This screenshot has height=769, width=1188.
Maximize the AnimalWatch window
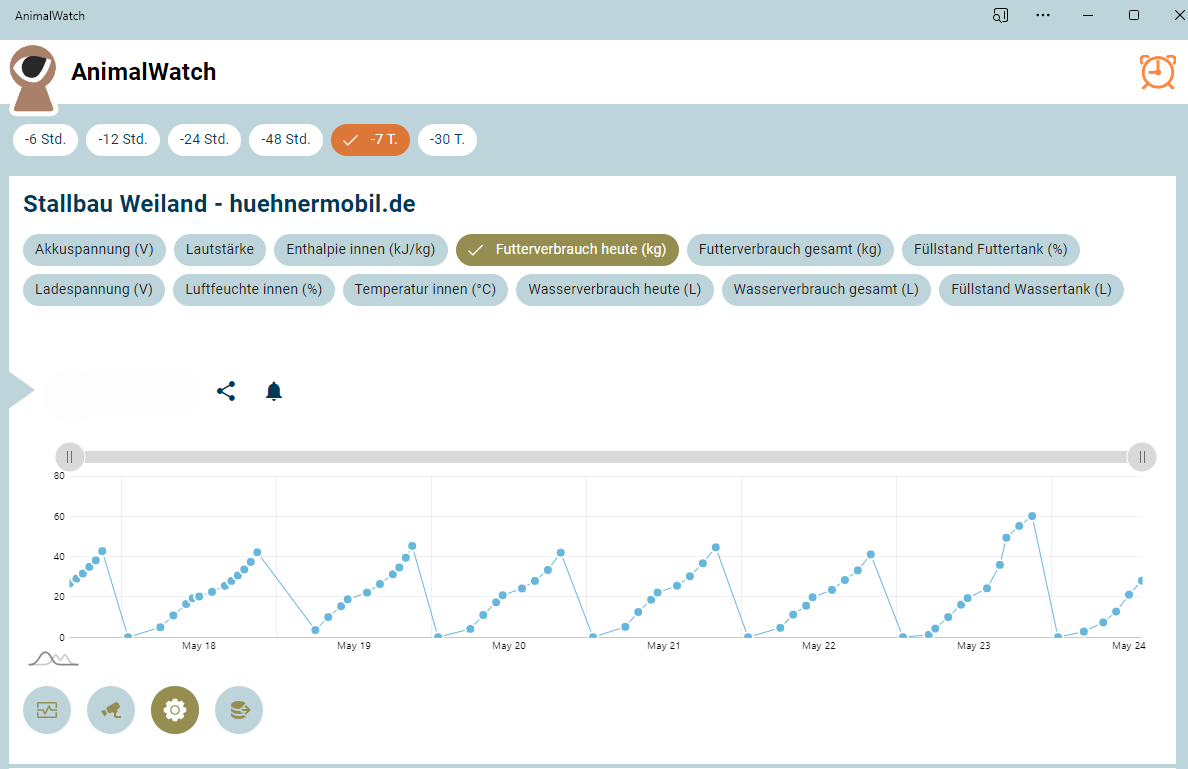[x=1133, y=15]
